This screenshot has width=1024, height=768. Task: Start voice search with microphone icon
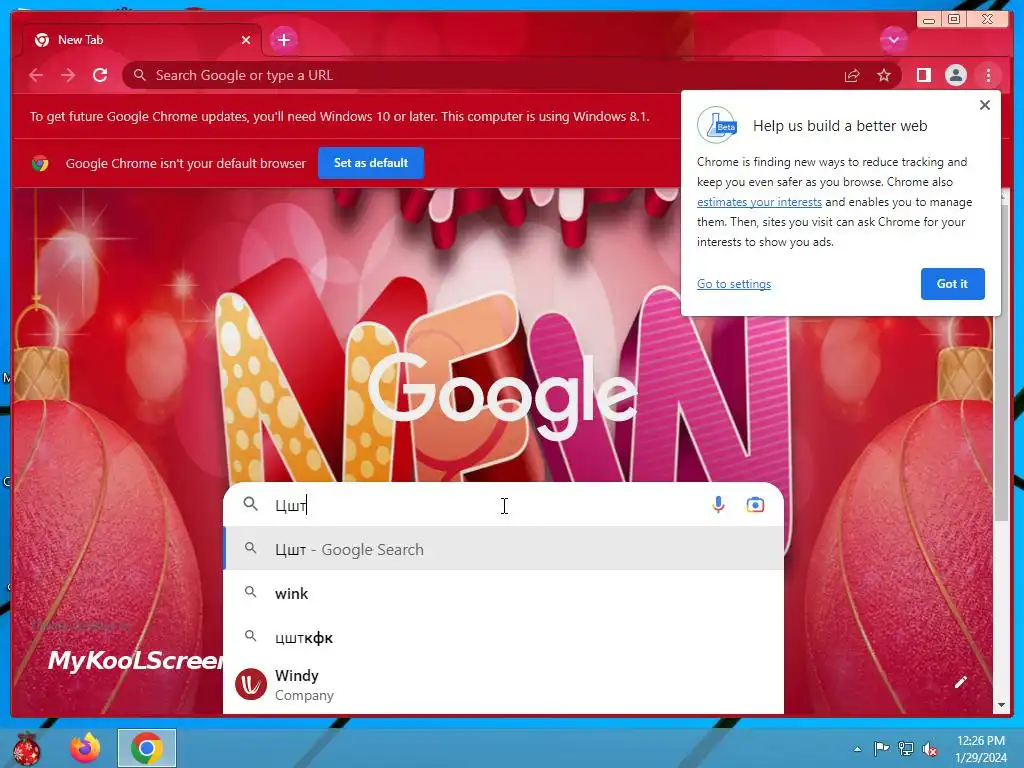(x=718, y=505)
